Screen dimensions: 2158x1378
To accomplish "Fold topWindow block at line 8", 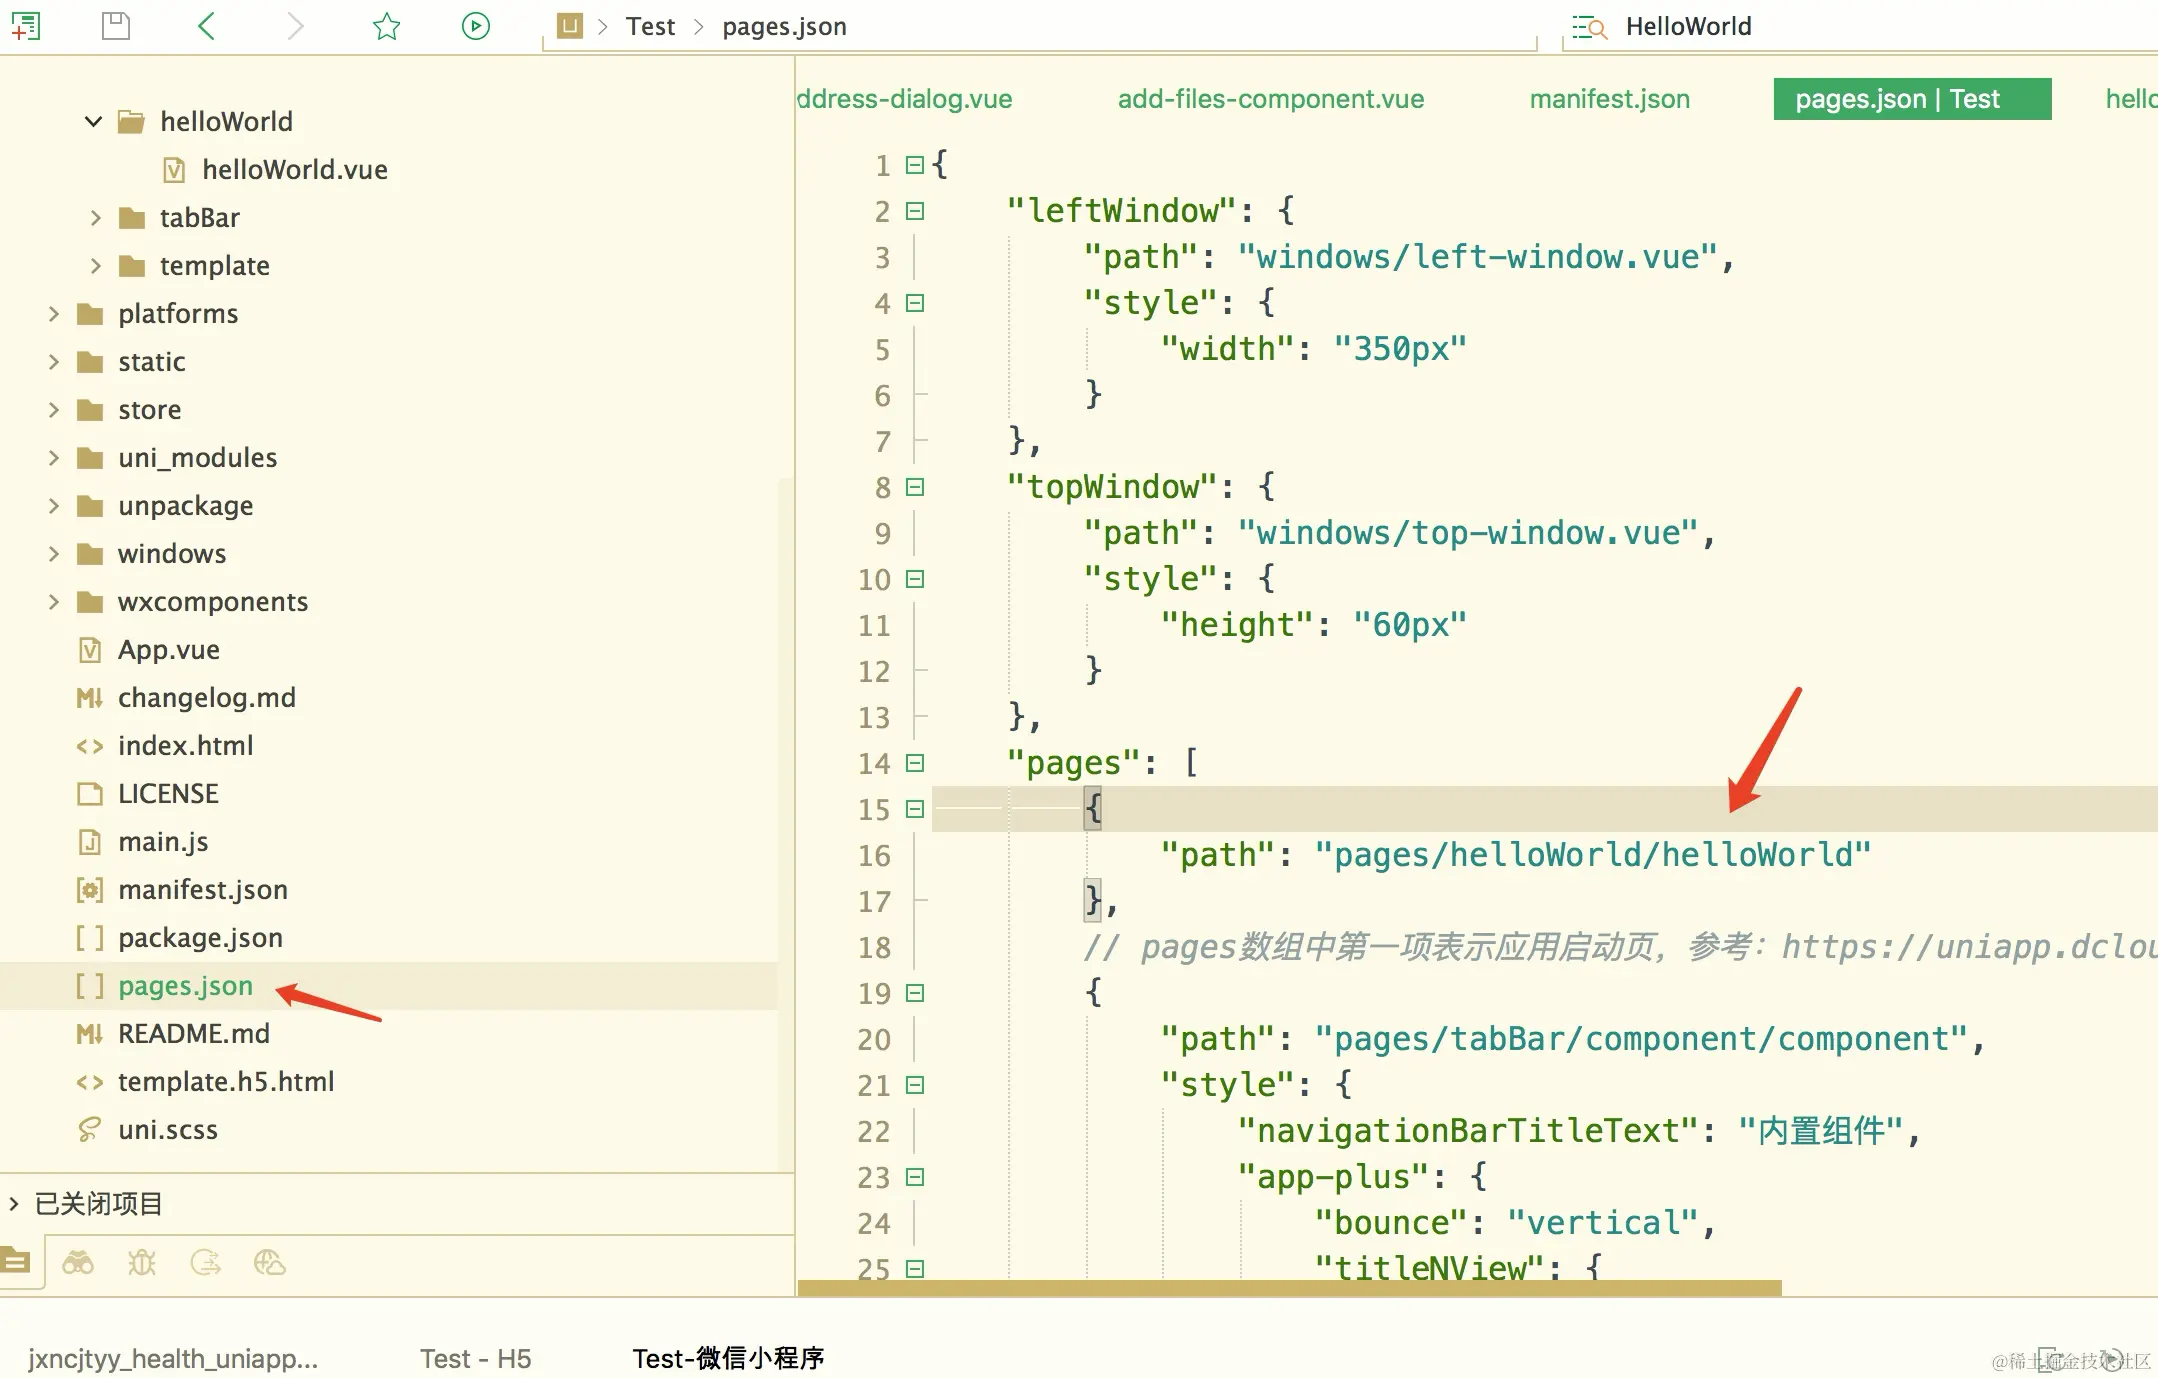I will pos(914,487).
